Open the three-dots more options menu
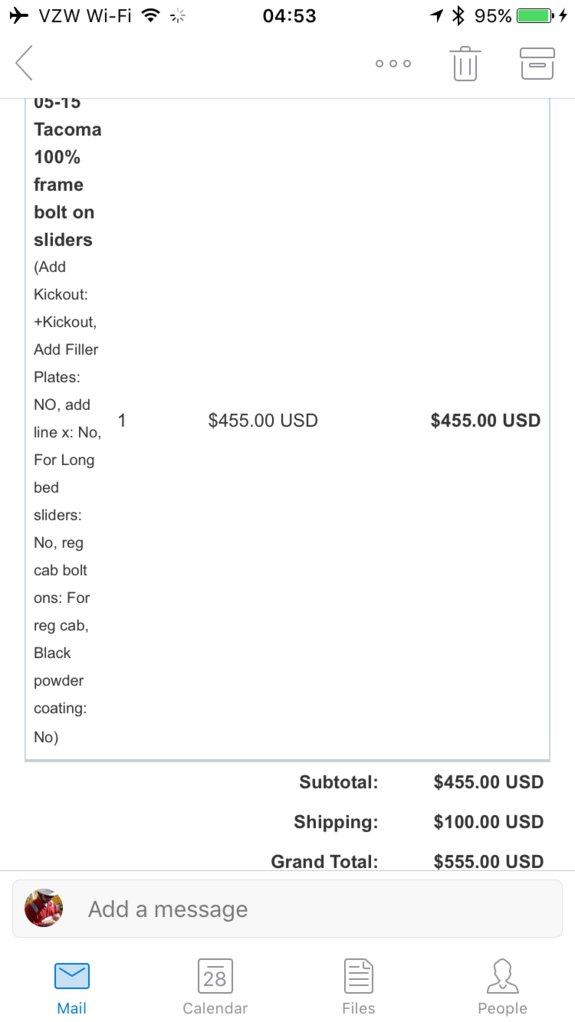 coord(393,63)
